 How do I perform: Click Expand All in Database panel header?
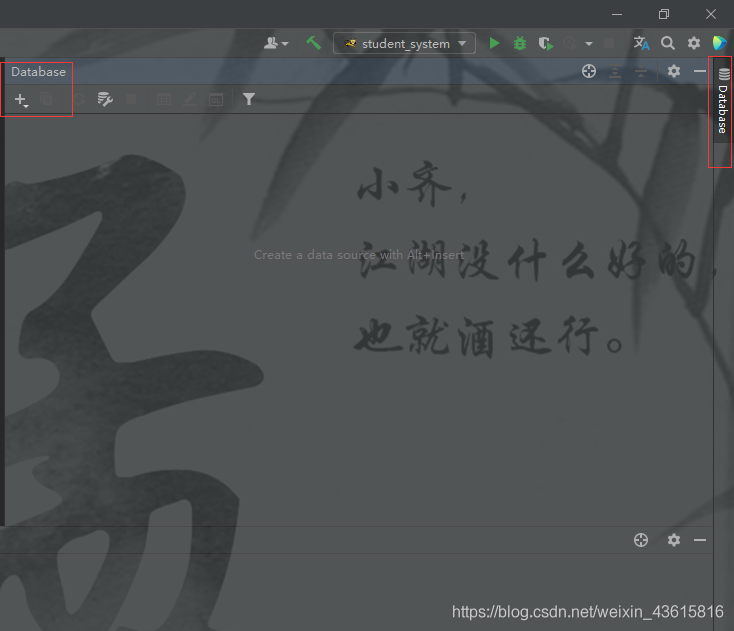click(615, 72)
